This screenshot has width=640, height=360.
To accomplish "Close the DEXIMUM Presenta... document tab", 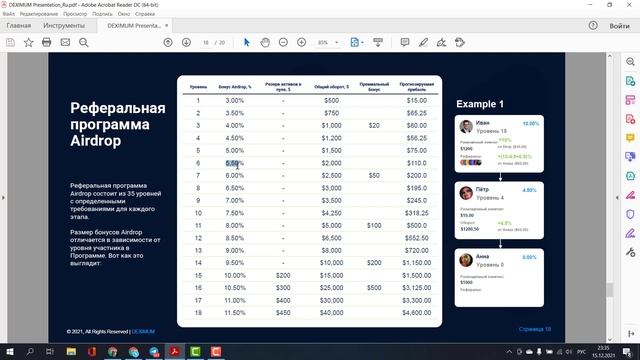I will (167, 26).
